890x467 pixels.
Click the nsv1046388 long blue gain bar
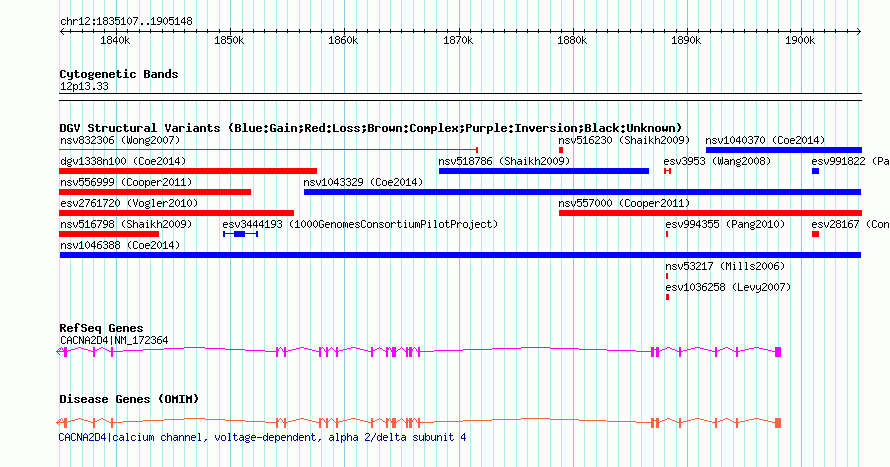click(x=460, y=255)
